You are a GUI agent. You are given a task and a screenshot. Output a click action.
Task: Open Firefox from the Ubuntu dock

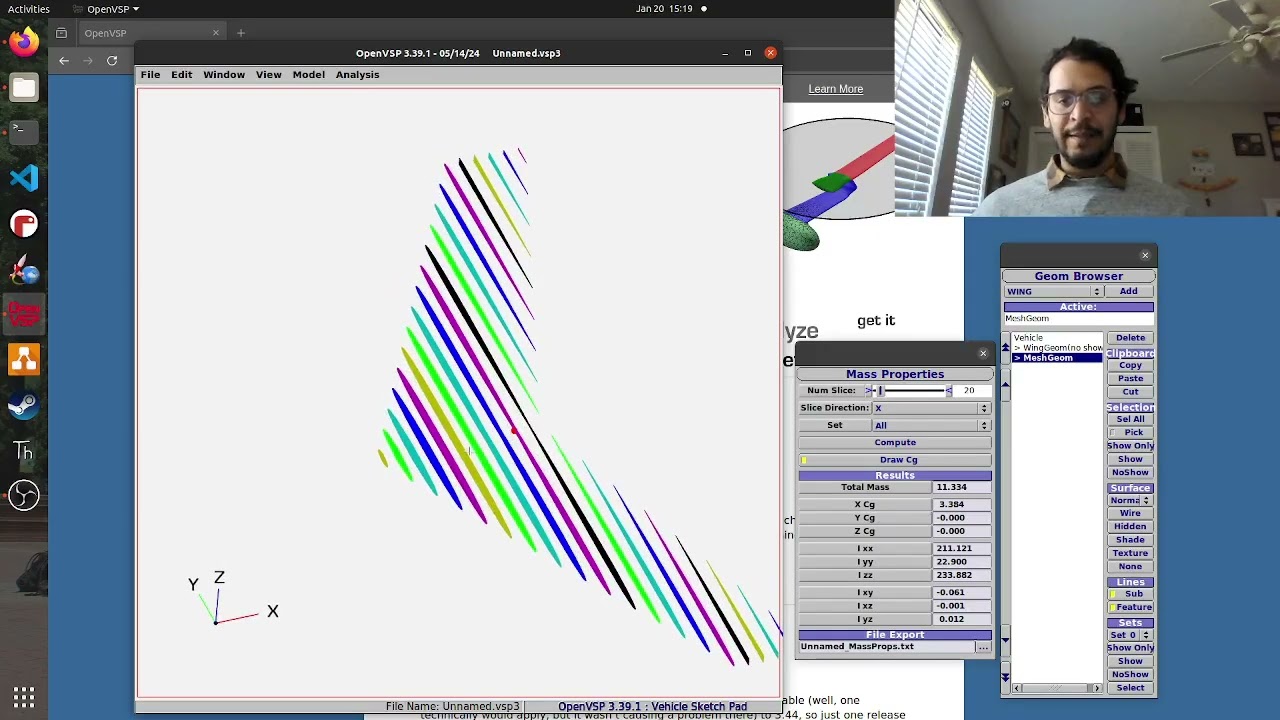click(24, 42)
